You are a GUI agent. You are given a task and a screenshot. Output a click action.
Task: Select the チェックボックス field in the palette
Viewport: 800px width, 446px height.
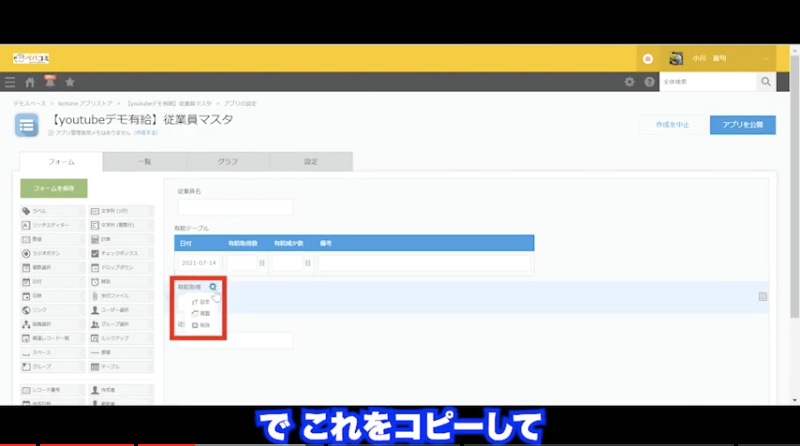pyautogui.click(x=120, y=254)
